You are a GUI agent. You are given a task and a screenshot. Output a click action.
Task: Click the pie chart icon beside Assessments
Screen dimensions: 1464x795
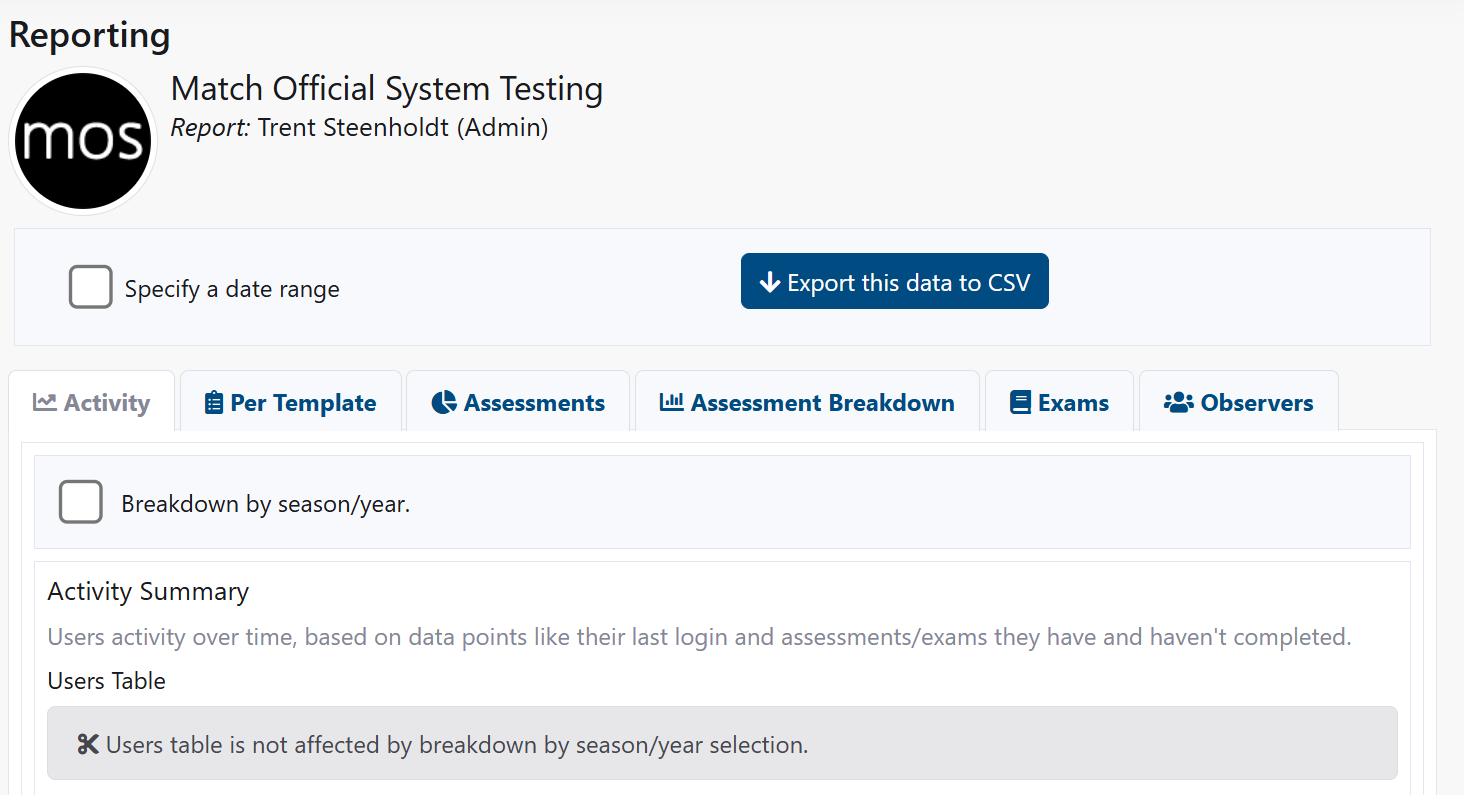(x=444, y=403)
